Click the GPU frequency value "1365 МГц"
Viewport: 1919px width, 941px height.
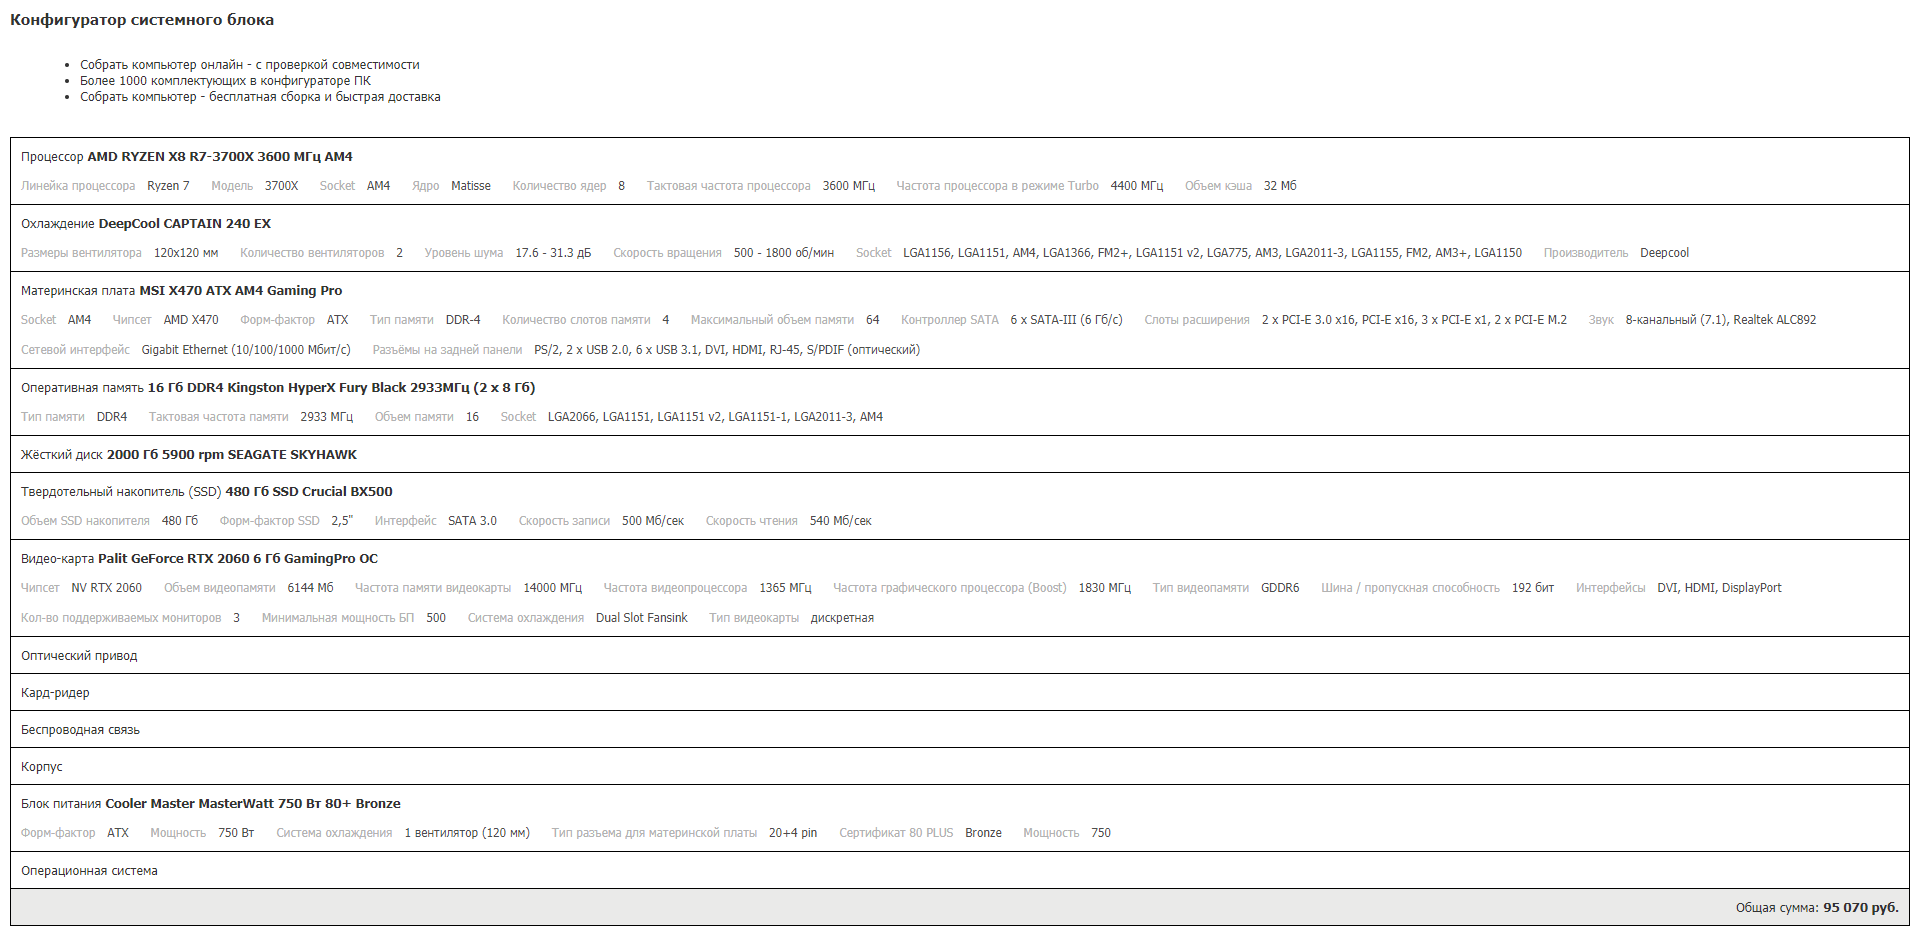tap(785, 588)
